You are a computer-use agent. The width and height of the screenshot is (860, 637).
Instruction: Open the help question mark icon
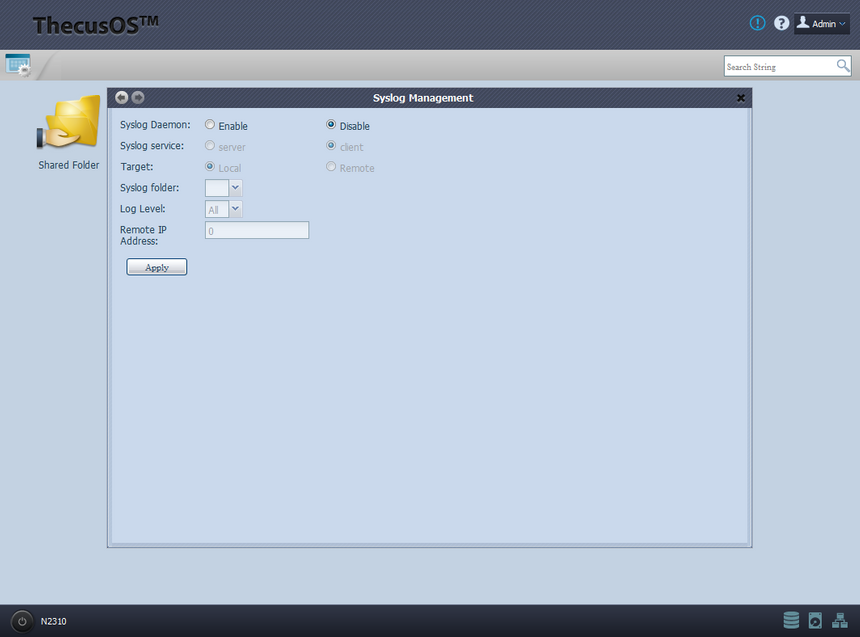781,23
